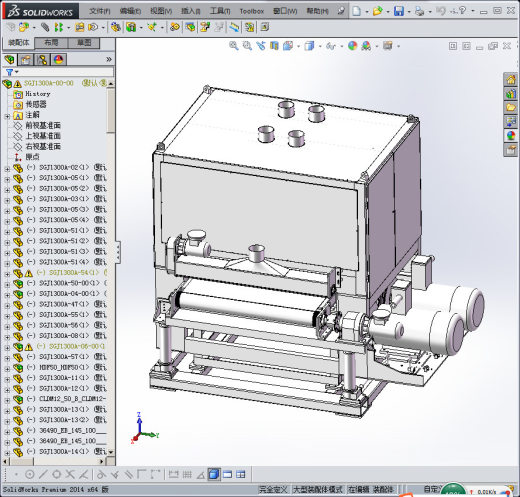This screenshot has height=497, width=520.
Task: Toggle the tree filter funnel icon
Action: [10, 72]
